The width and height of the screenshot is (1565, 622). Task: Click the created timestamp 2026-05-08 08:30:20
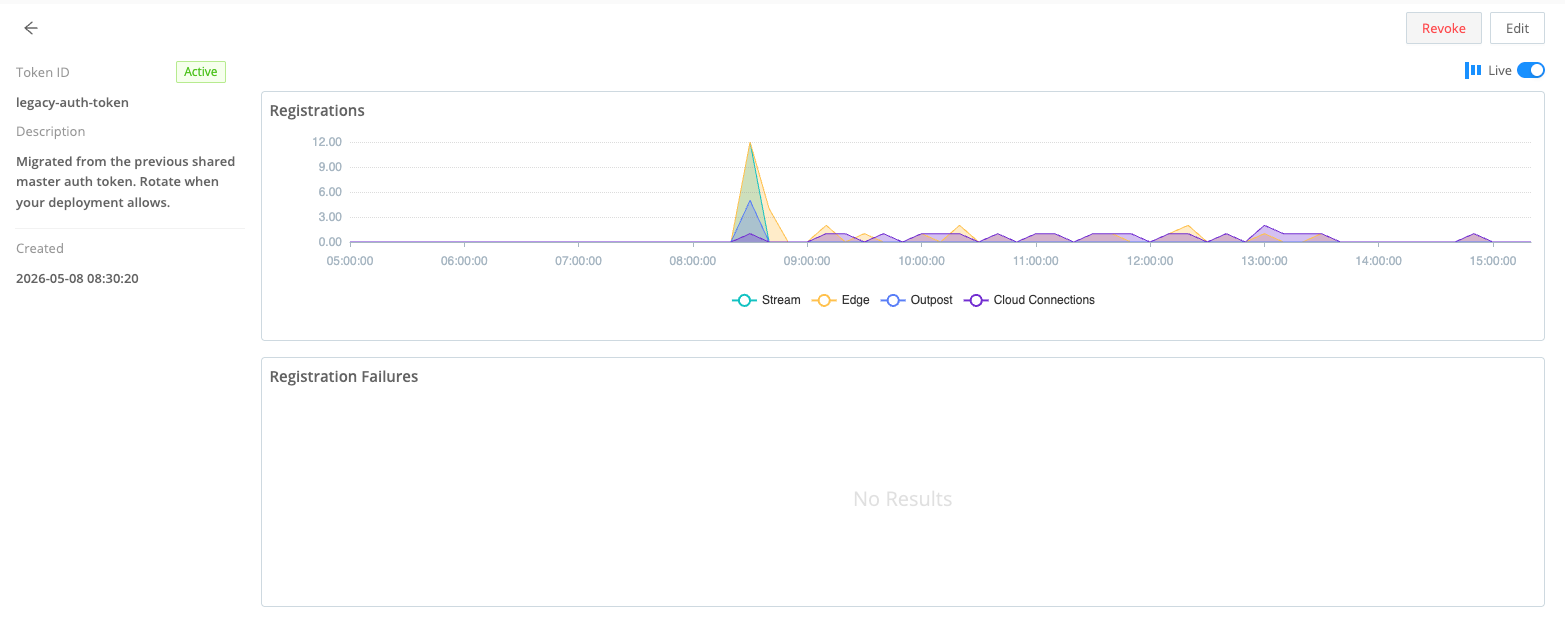pos(77,278)
